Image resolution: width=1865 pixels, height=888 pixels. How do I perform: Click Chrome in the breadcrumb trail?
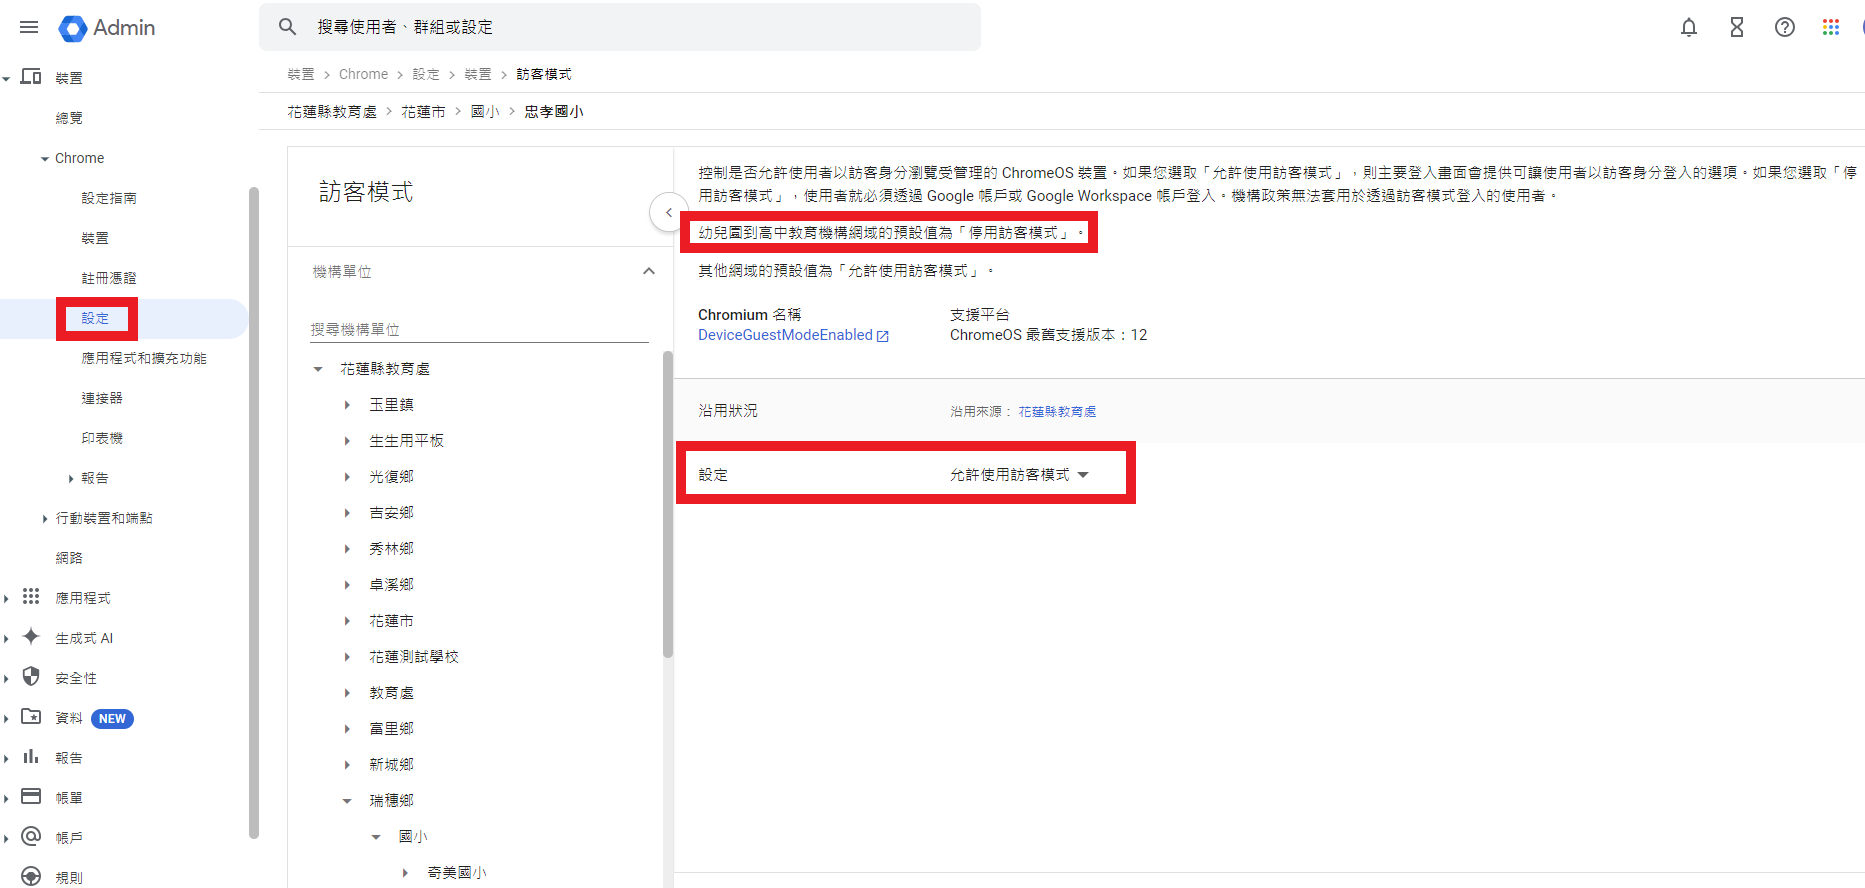pyautogui.click(x=363, y=74)
